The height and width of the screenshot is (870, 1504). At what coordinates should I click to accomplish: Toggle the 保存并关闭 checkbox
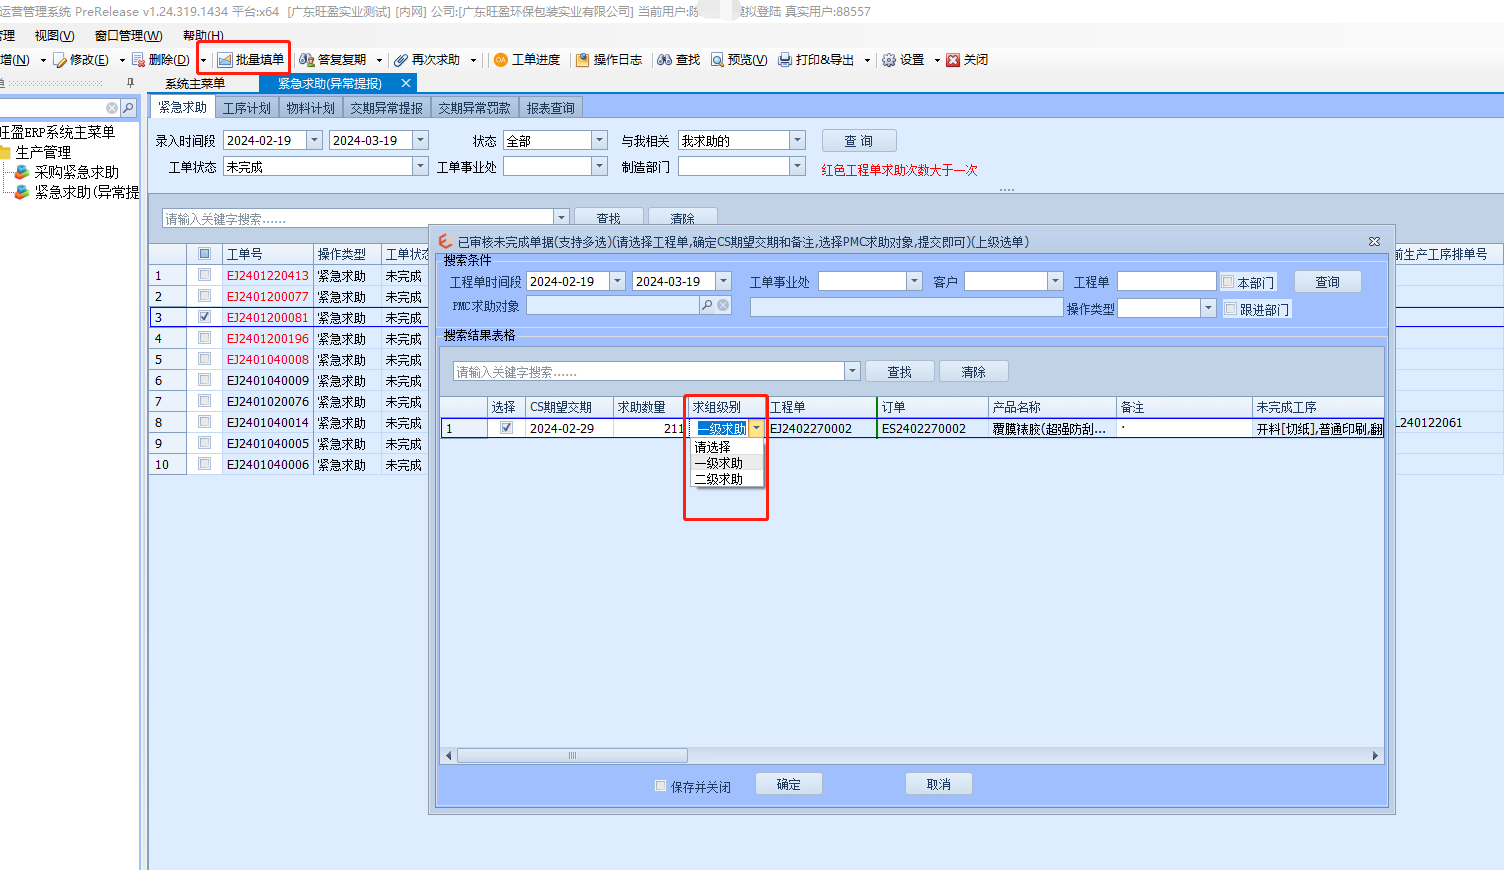pos(660,786)
